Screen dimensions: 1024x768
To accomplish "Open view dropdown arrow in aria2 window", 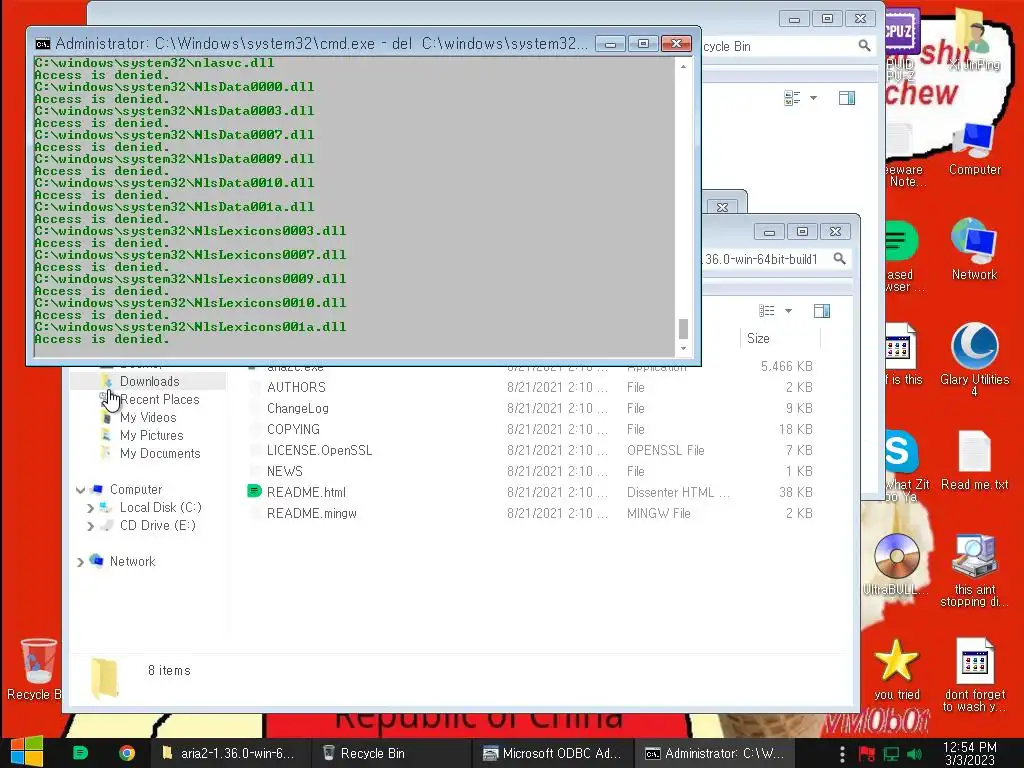I will [x=788, y=311].
